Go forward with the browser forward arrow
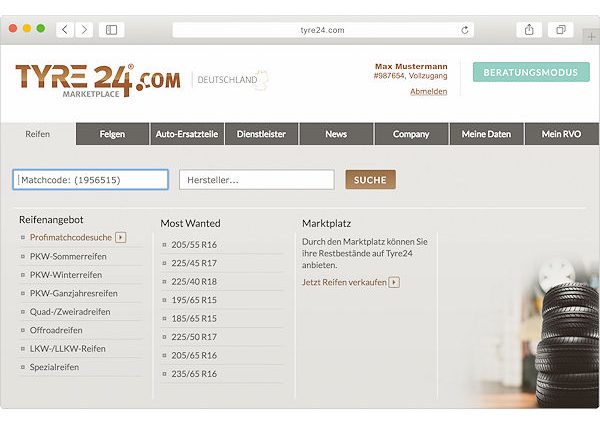The image size is (600, 423). coord(84,29)
